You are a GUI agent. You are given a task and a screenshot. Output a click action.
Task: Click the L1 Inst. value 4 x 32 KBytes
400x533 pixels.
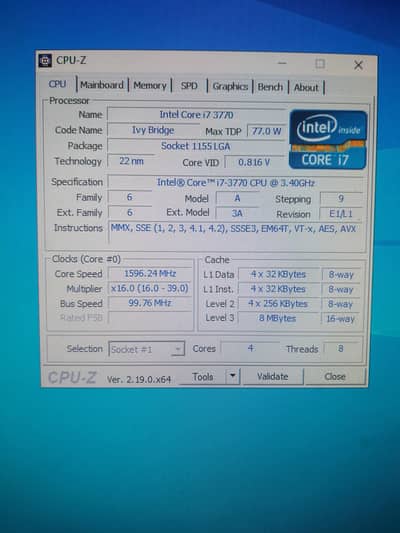pyautogui.click(x=278, y=289)
